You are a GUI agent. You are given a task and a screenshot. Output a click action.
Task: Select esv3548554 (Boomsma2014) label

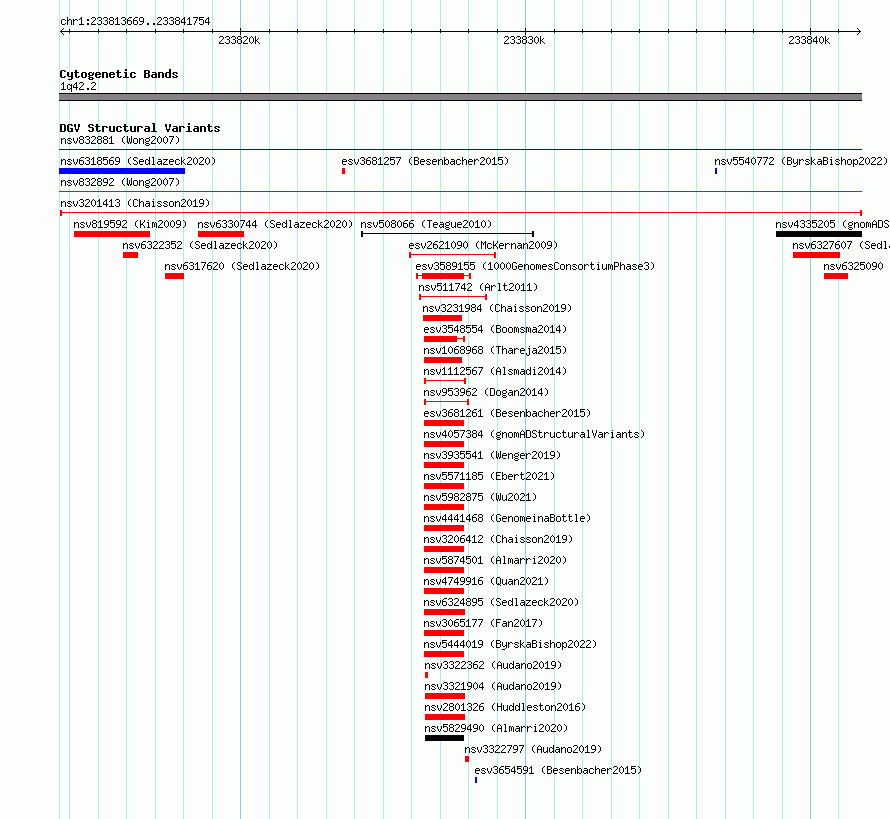coord(495,329)
